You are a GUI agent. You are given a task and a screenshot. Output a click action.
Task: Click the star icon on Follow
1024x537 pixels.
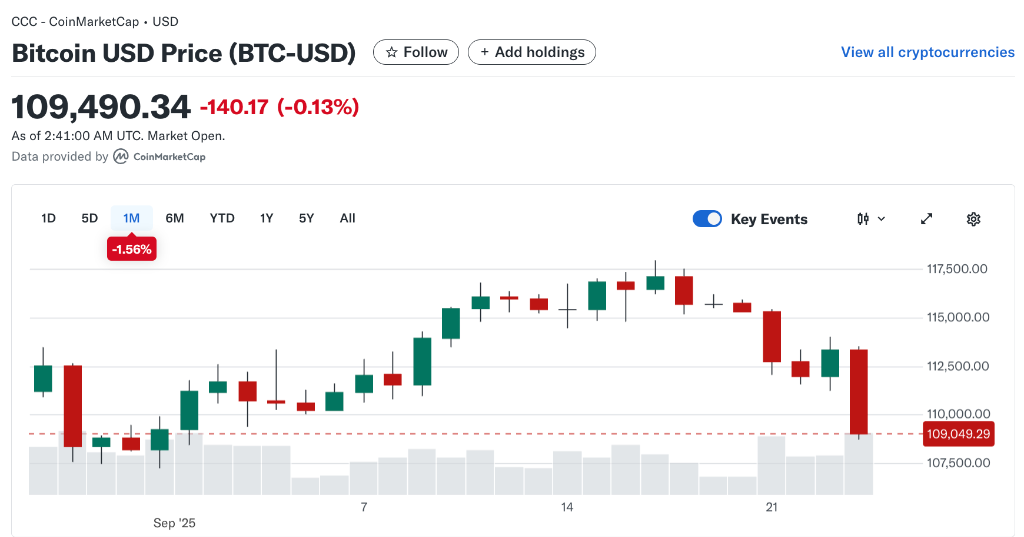pyautogui.click(x=392, y=52)
